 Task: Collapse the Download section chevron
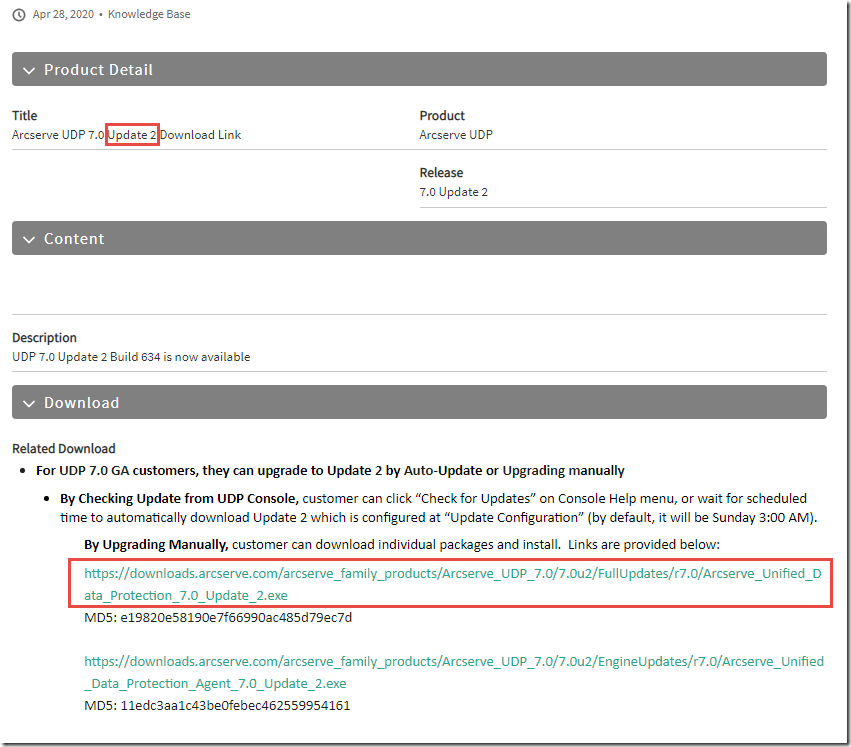[x=28, y=403]
